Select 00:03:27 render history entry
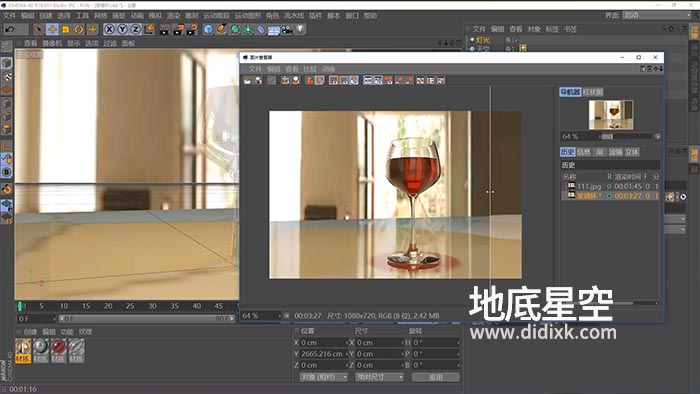This screenshot has width=700, height=394. coord(610,196)
